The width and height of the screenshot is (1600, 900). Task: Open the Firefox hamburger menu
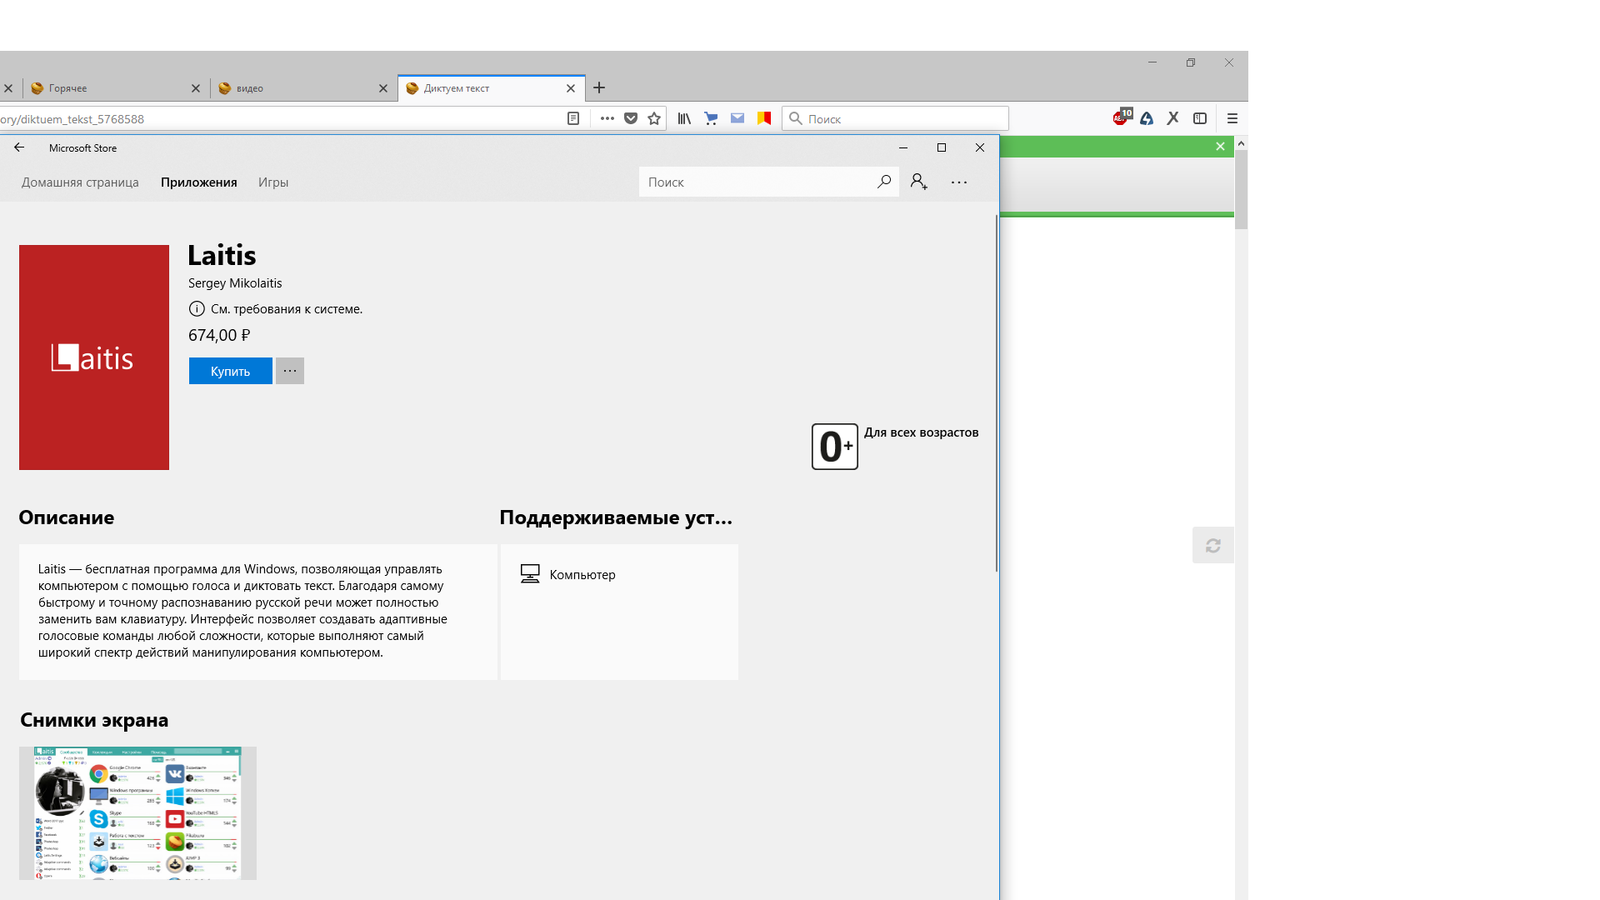pos(1232,118)
